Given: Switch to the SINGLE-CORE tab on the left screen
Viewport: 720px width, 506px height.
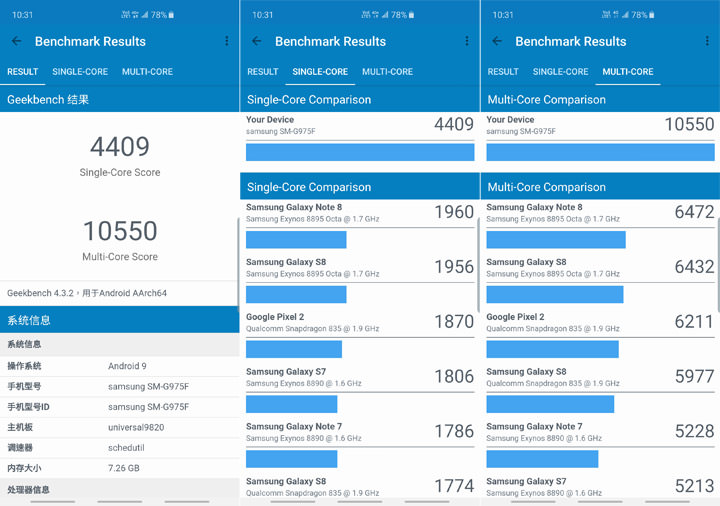Looking at the screenshot, I should click(x=80, y=72).
